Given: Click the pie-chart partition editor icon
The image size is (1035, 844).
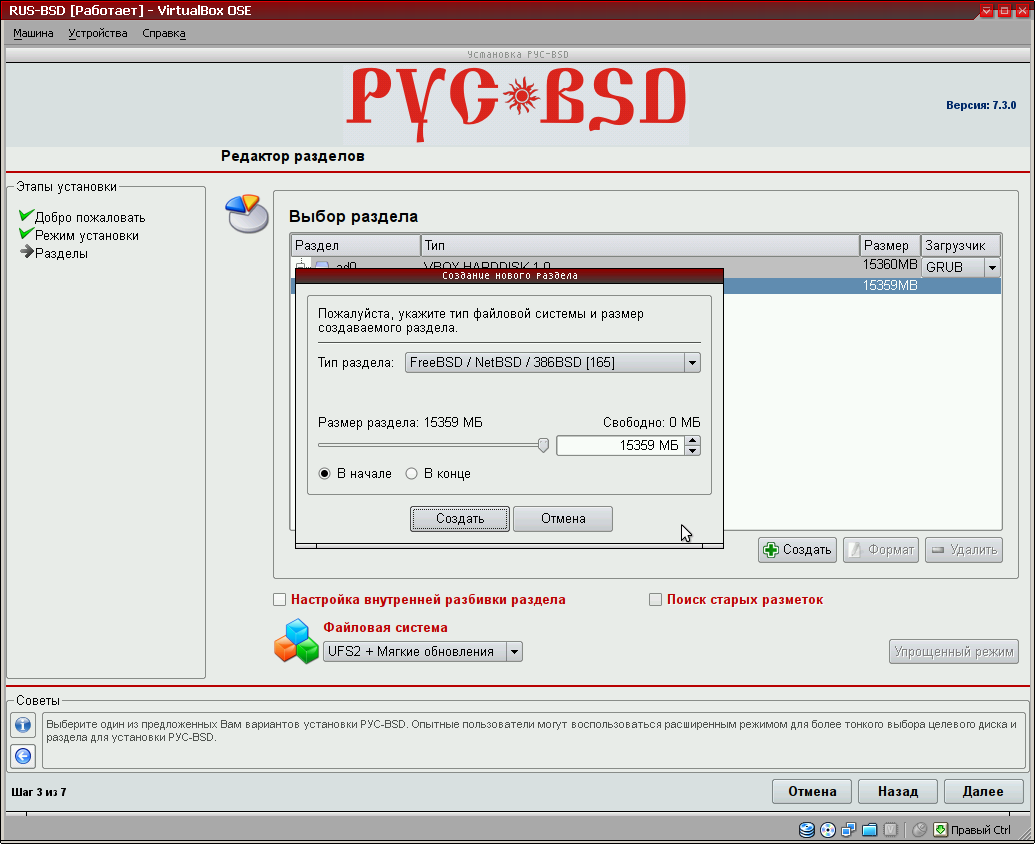Looking at the screenshot, I should pos(247,213).
